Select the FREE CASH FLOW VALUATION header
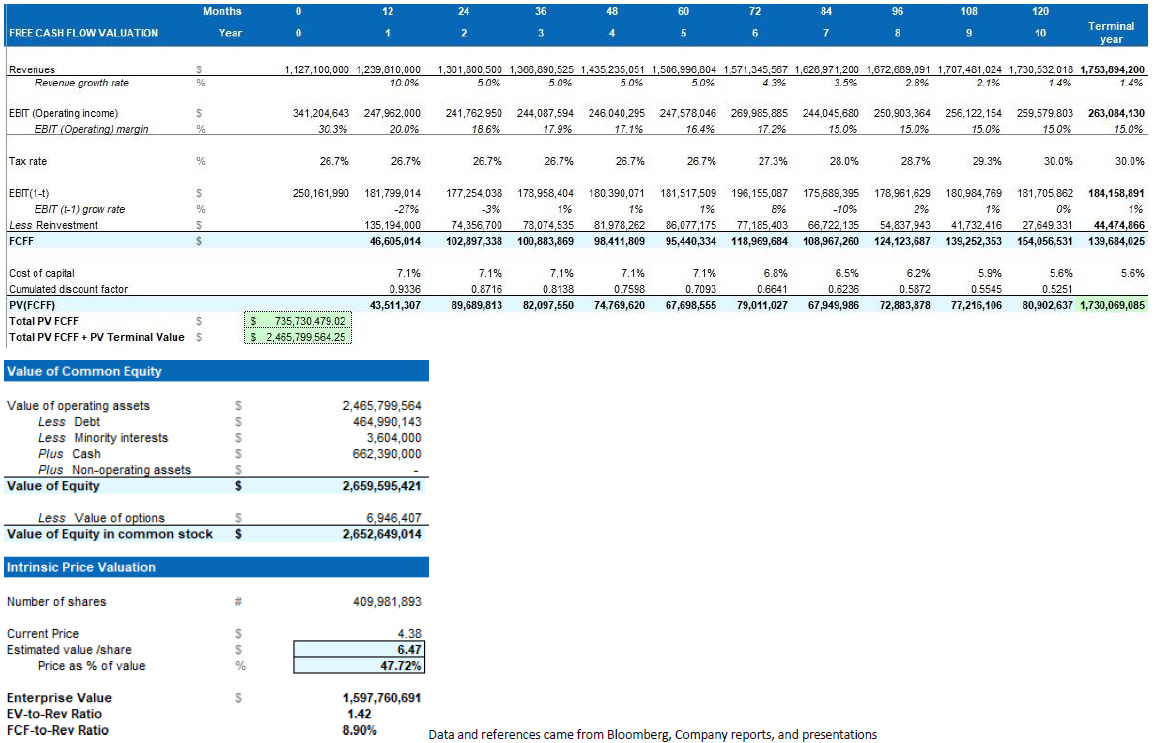The height and width of the screenshot is (743, 1158). coord(83,32)
